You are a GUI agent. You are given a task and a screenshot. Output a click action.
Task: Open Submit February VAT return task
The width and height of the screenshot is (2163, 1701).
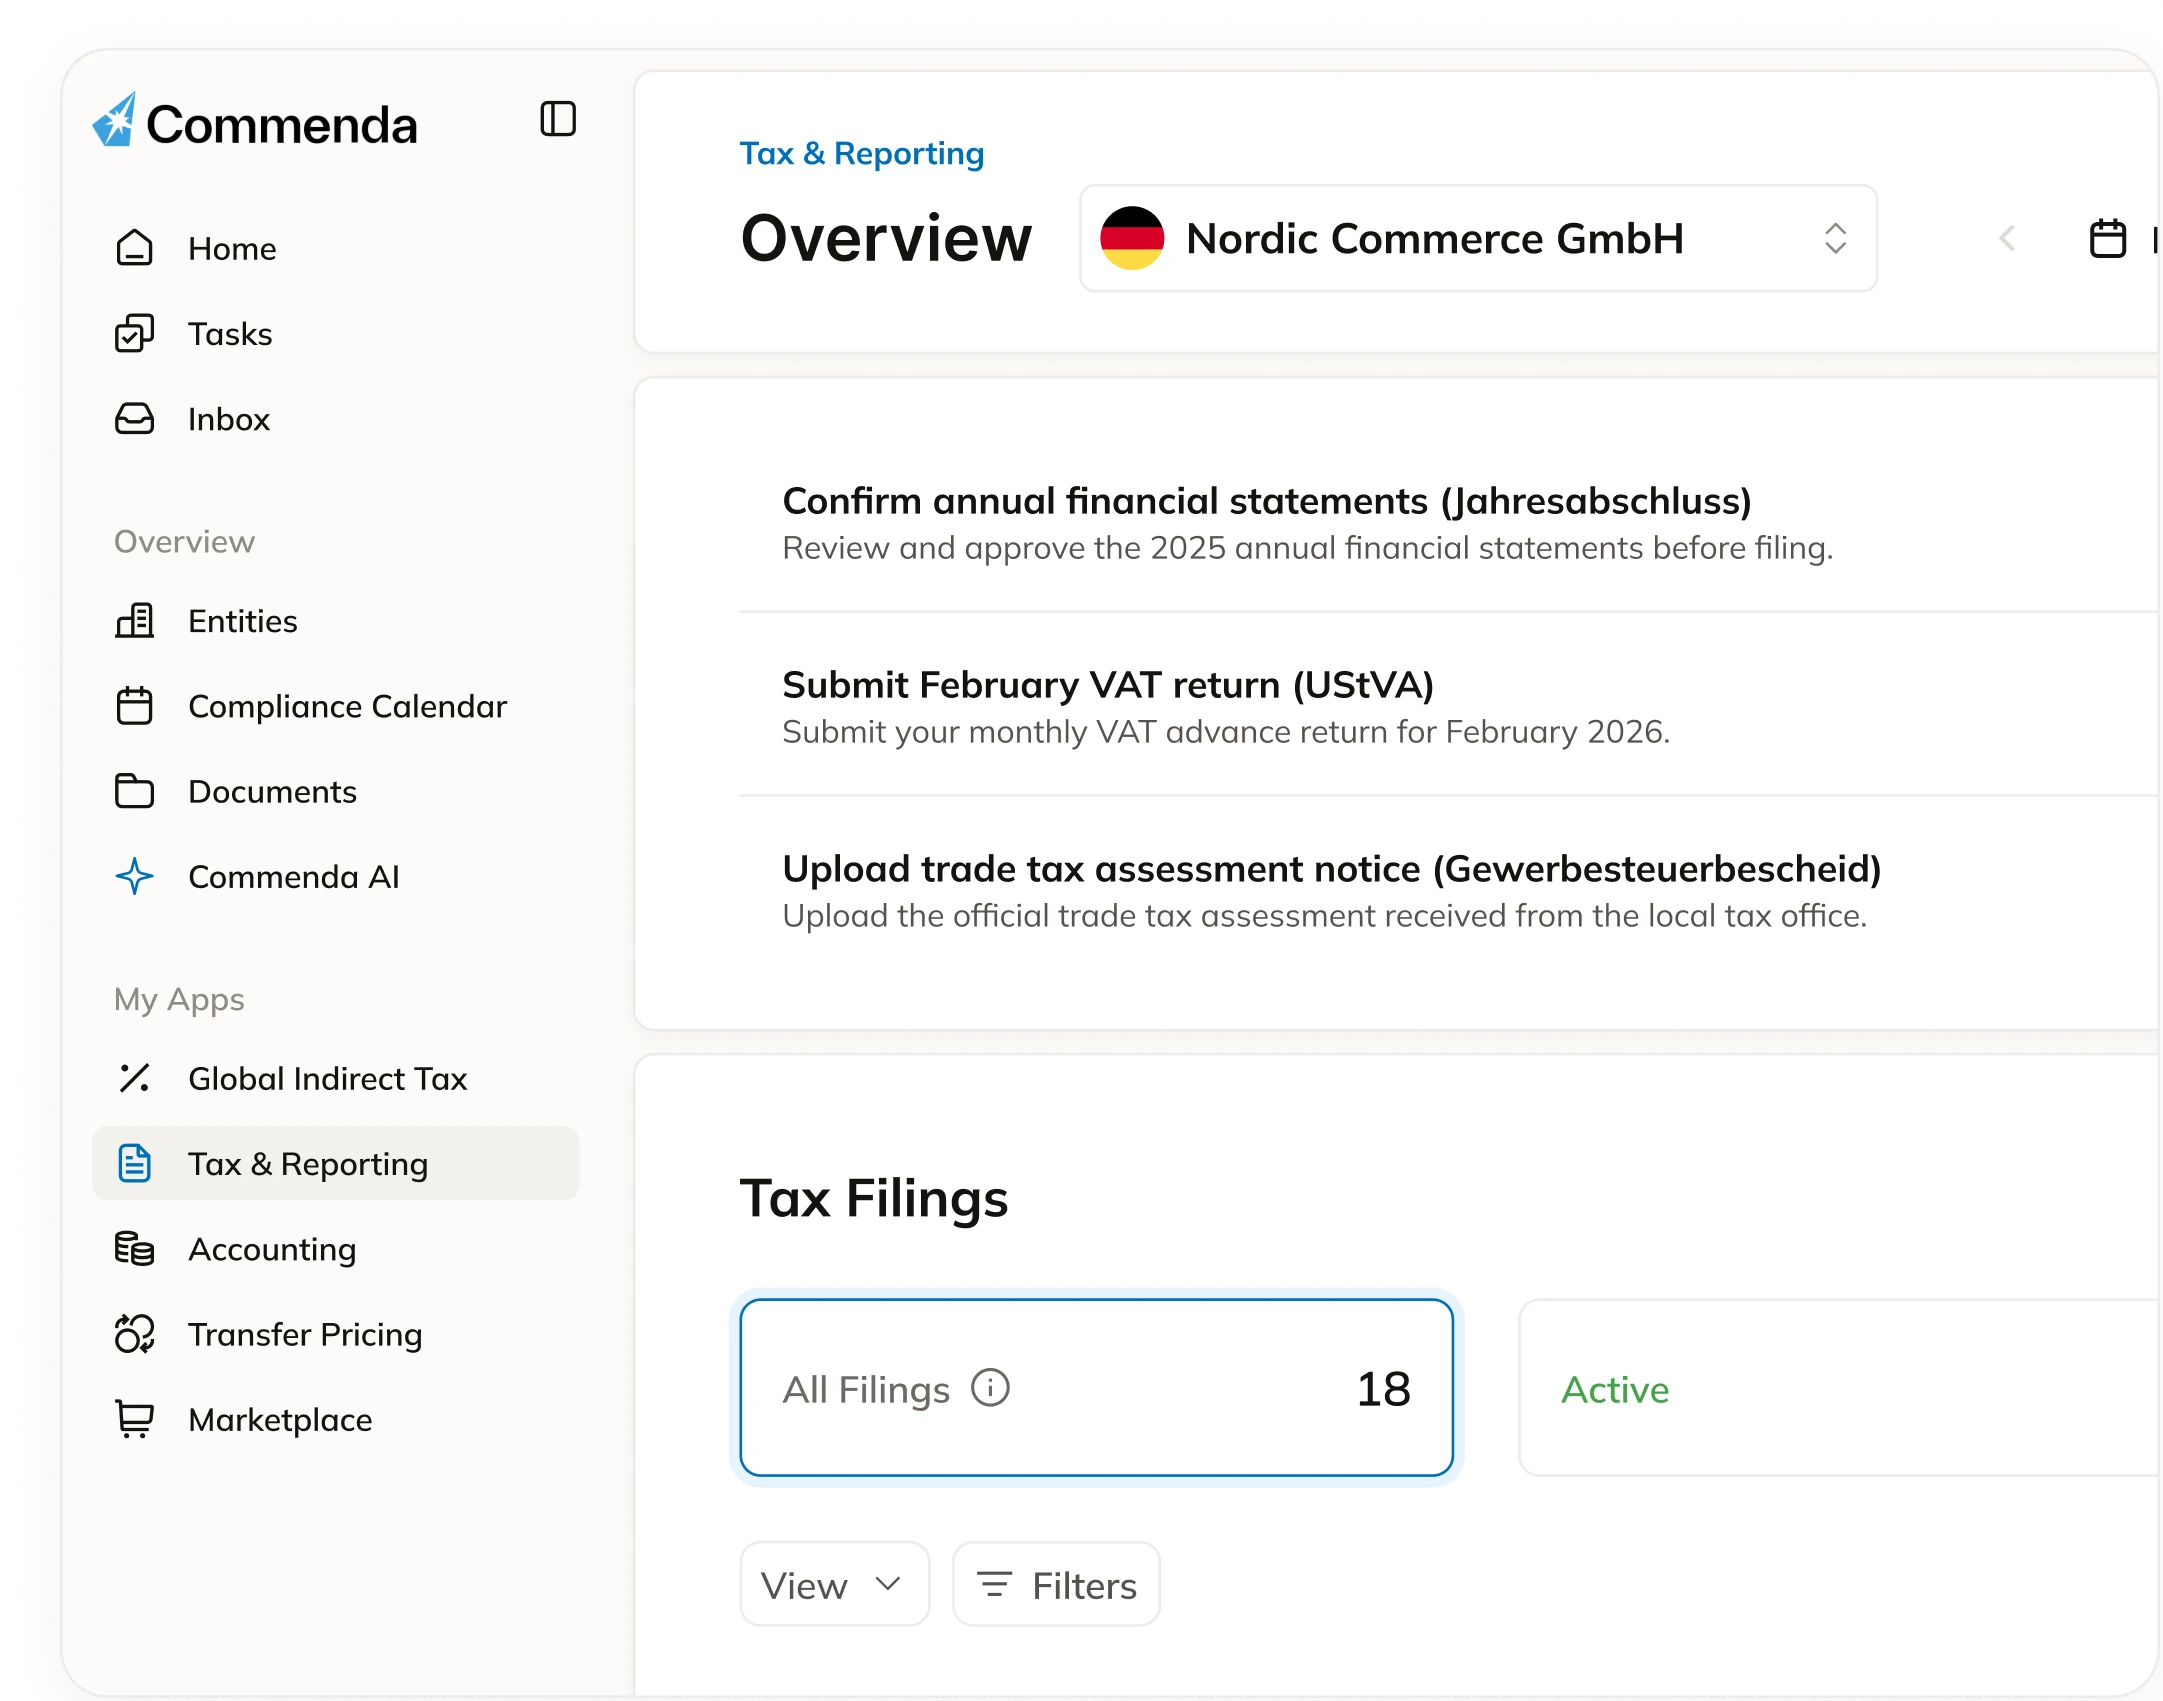[1448, 706]
